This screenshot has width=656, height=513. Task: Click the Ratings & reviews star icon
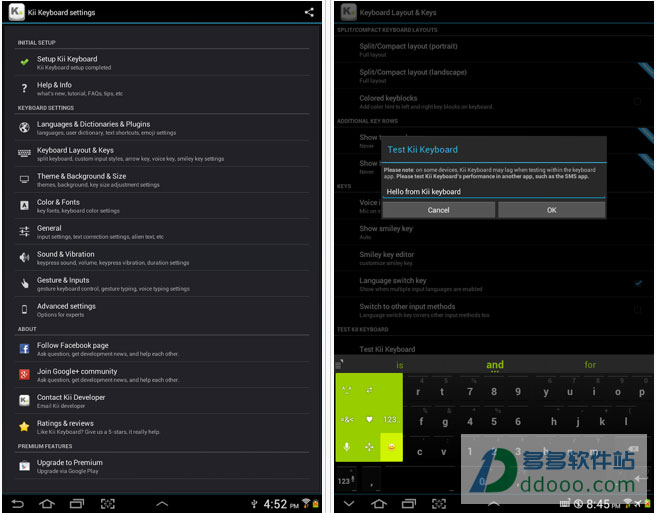pyautogui.click(x=24, y=426)
